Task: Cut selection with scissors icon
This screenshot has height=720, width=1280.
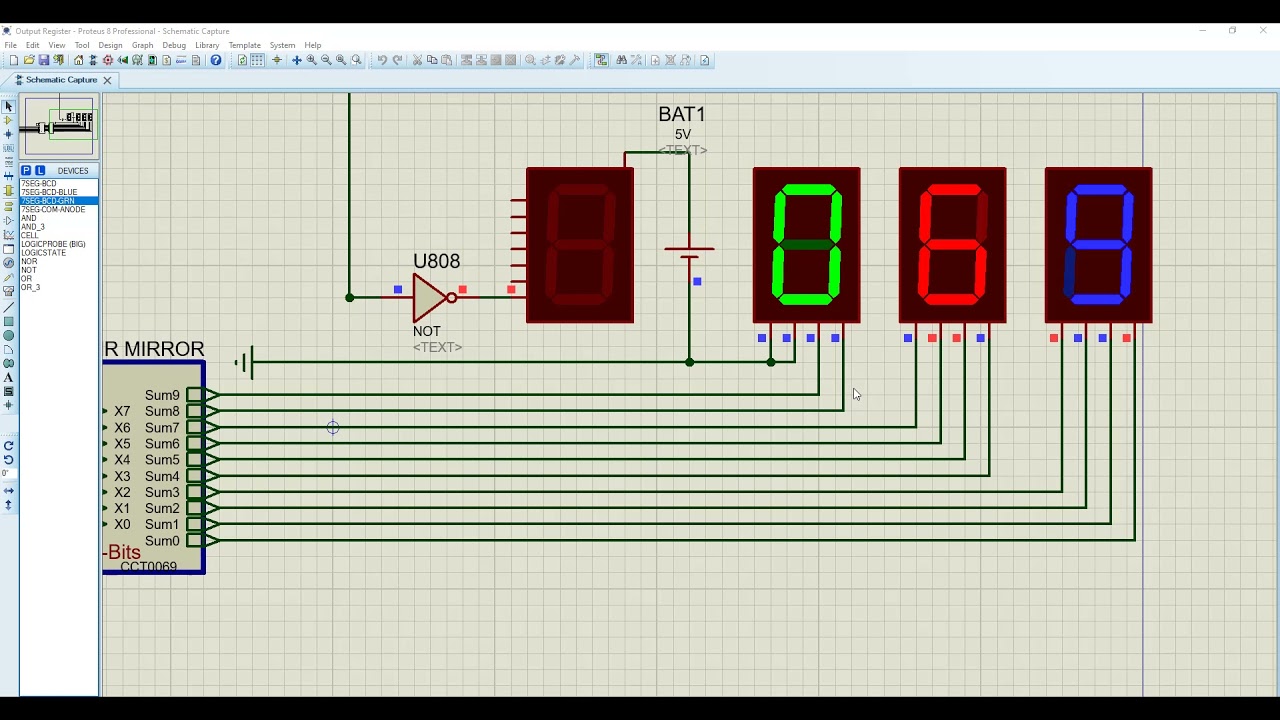Action: (417, 60)
